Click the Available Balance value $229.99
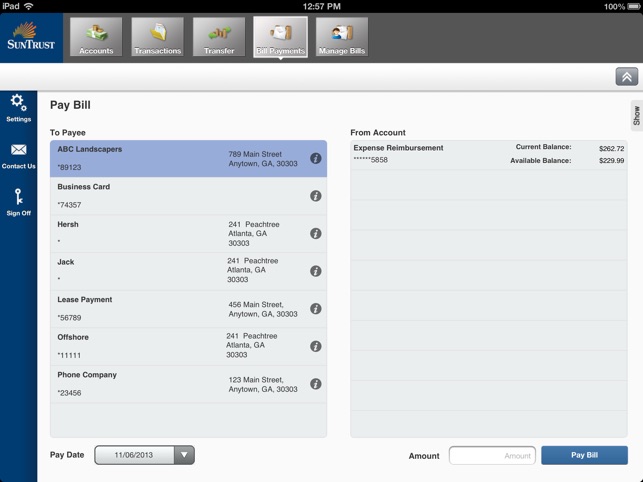This screenshot has height=482, width=643. point(611,161)
